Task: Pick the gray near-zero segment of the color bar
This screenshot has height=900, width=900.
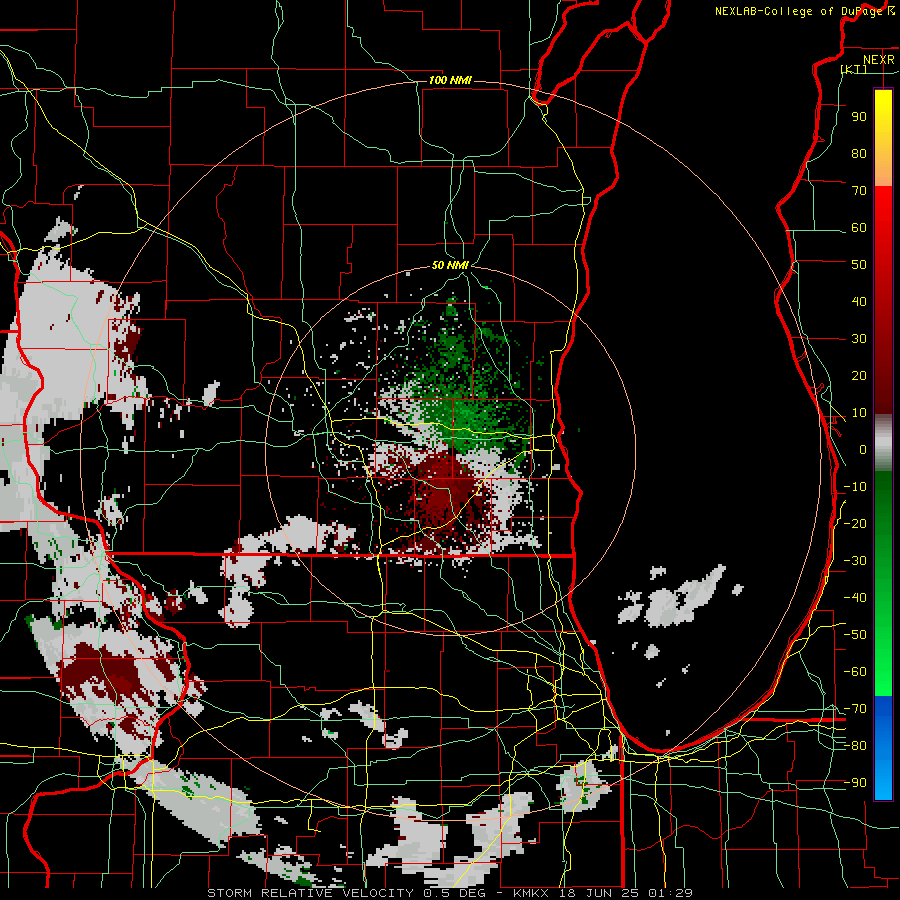Action: pos(883,442)
